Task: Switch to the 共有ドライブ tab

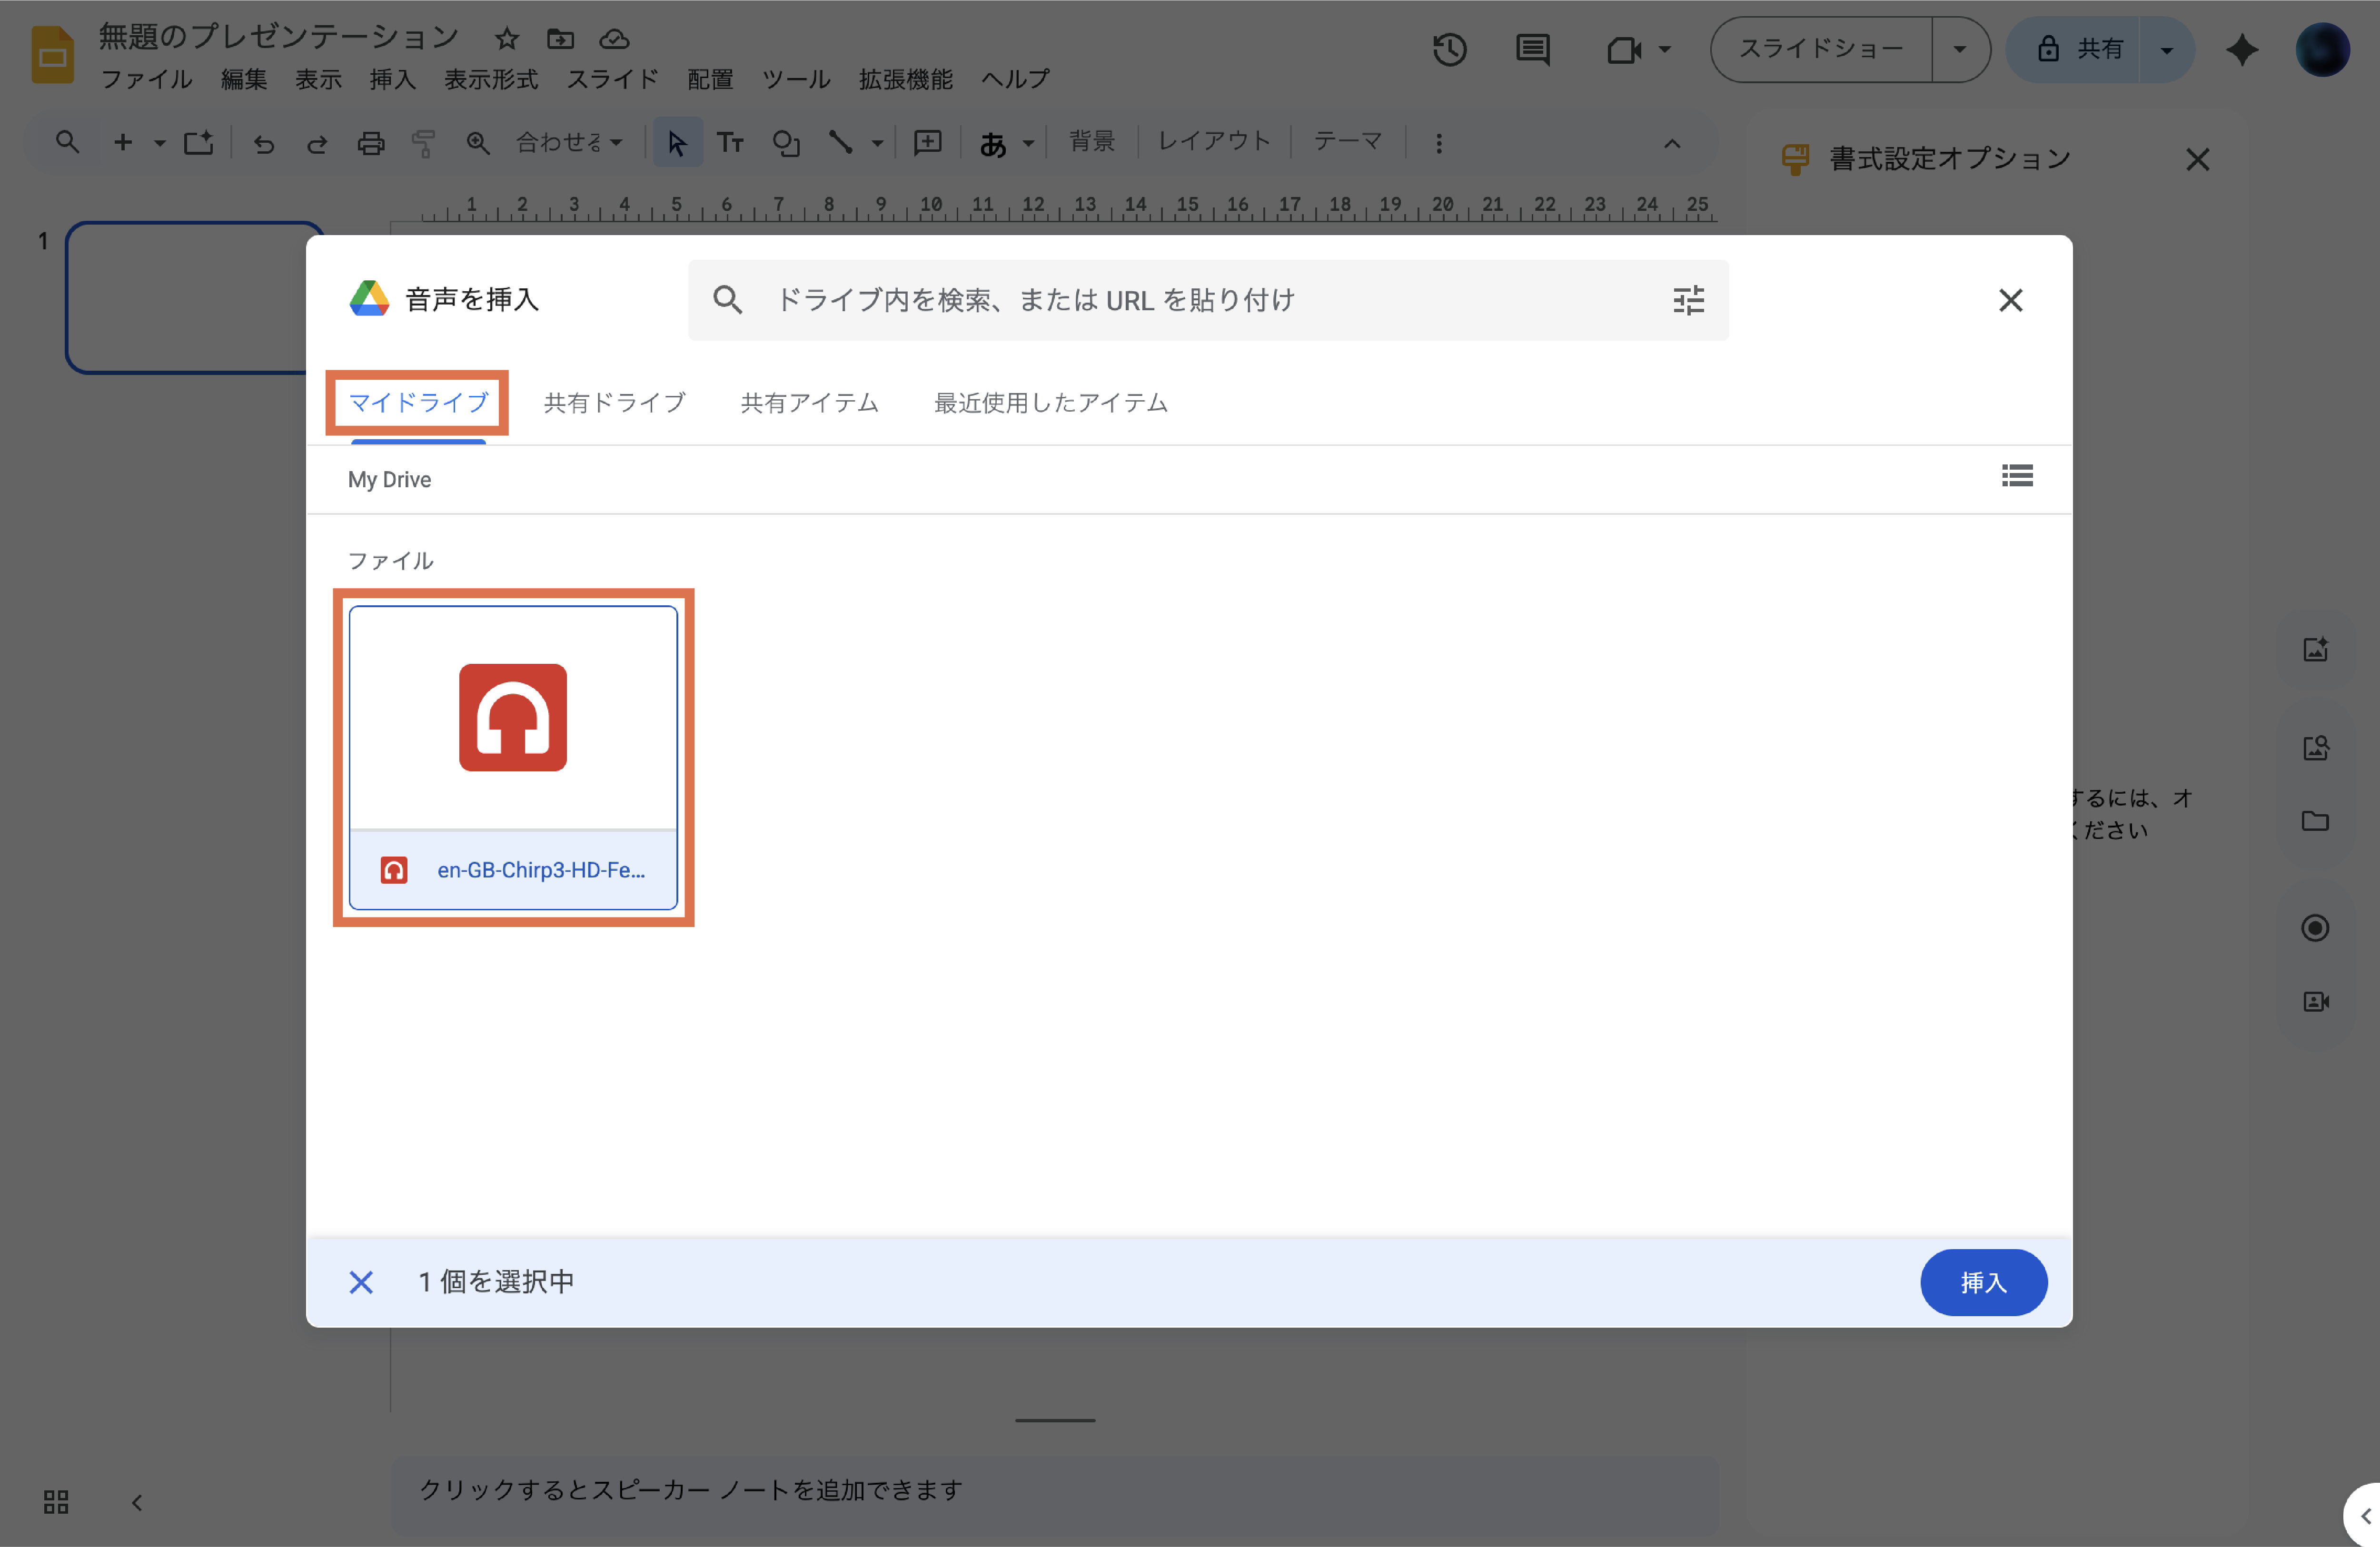Action: 613,402
